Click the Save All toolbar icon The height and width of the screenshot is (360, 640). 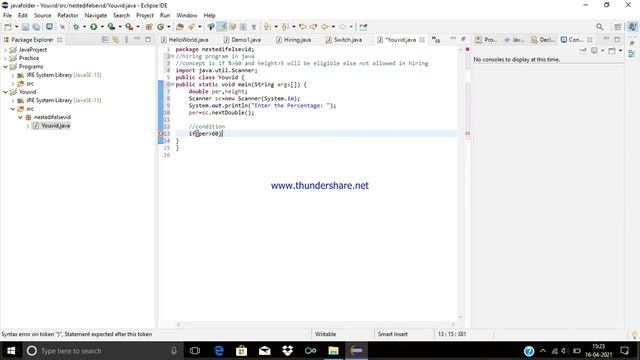[36, 27]
